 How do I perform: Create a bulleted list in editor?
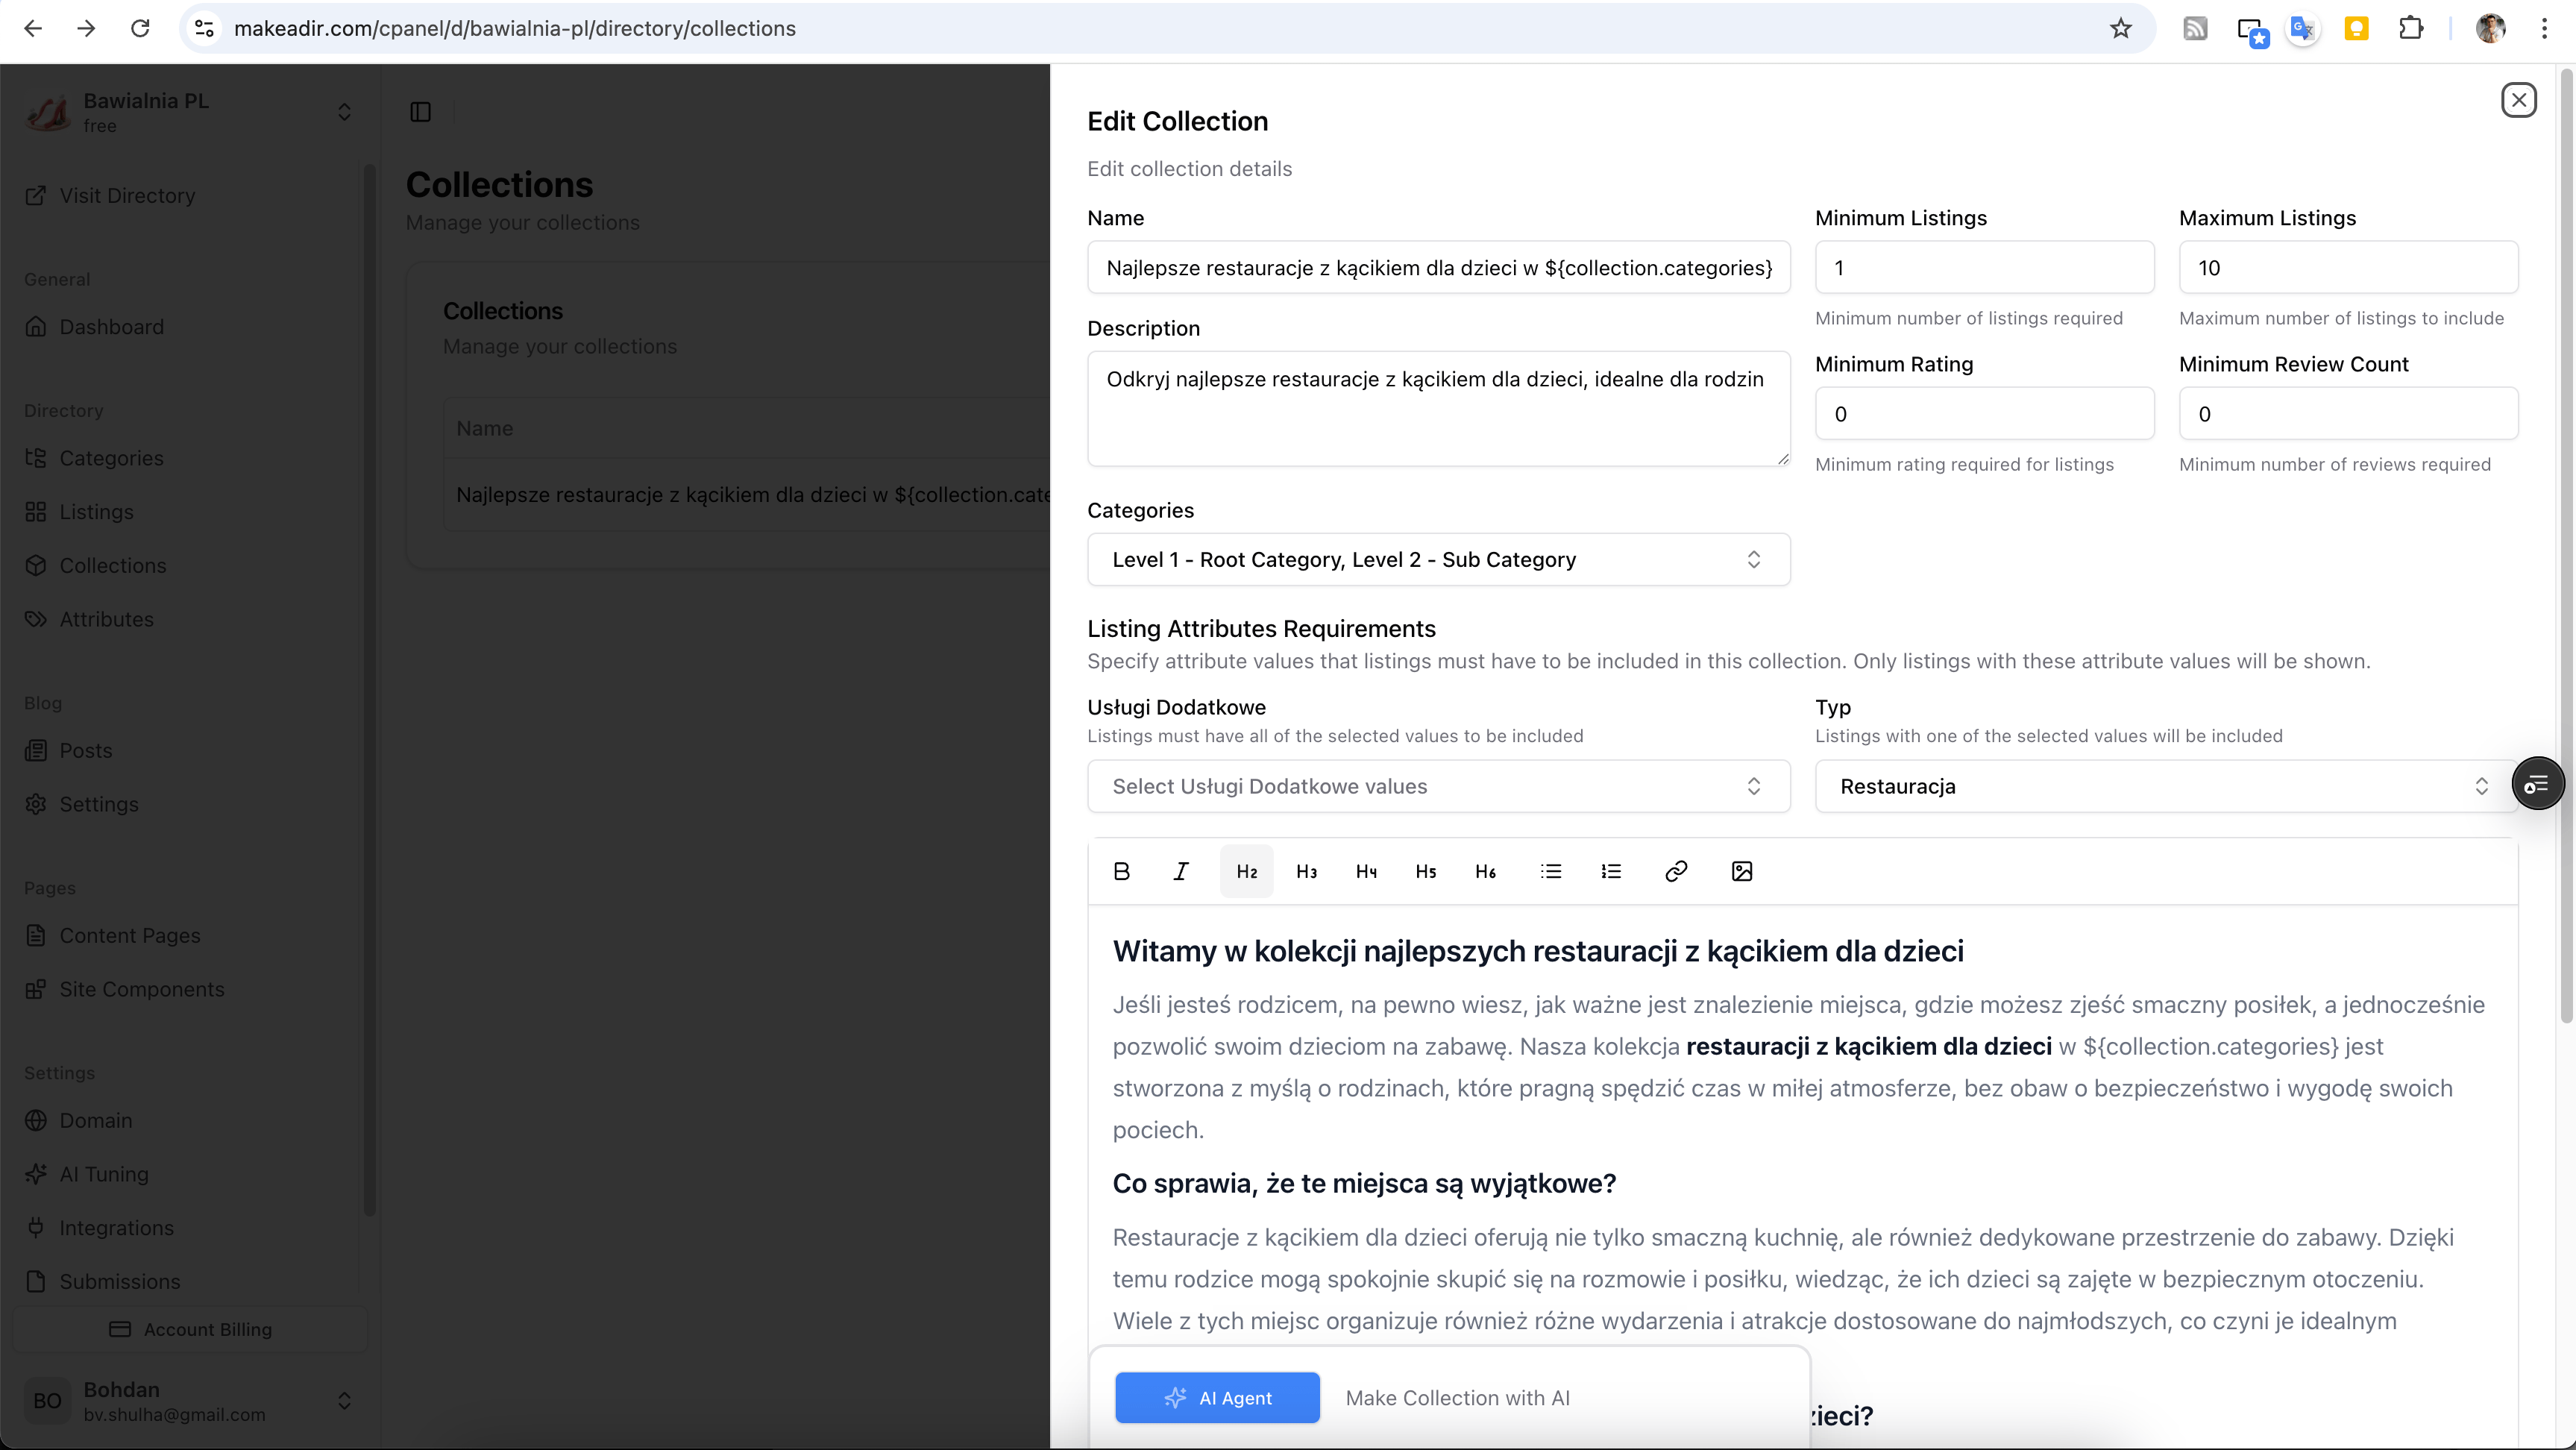(1551, 871)
